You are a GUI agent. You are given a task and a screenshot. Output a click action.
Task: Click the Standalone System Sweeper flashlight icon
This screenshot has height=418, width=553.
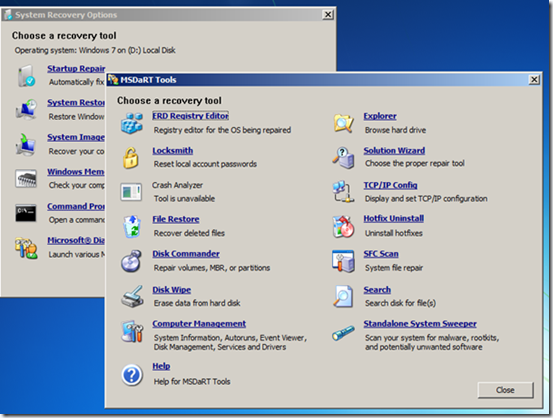point(343,333)
